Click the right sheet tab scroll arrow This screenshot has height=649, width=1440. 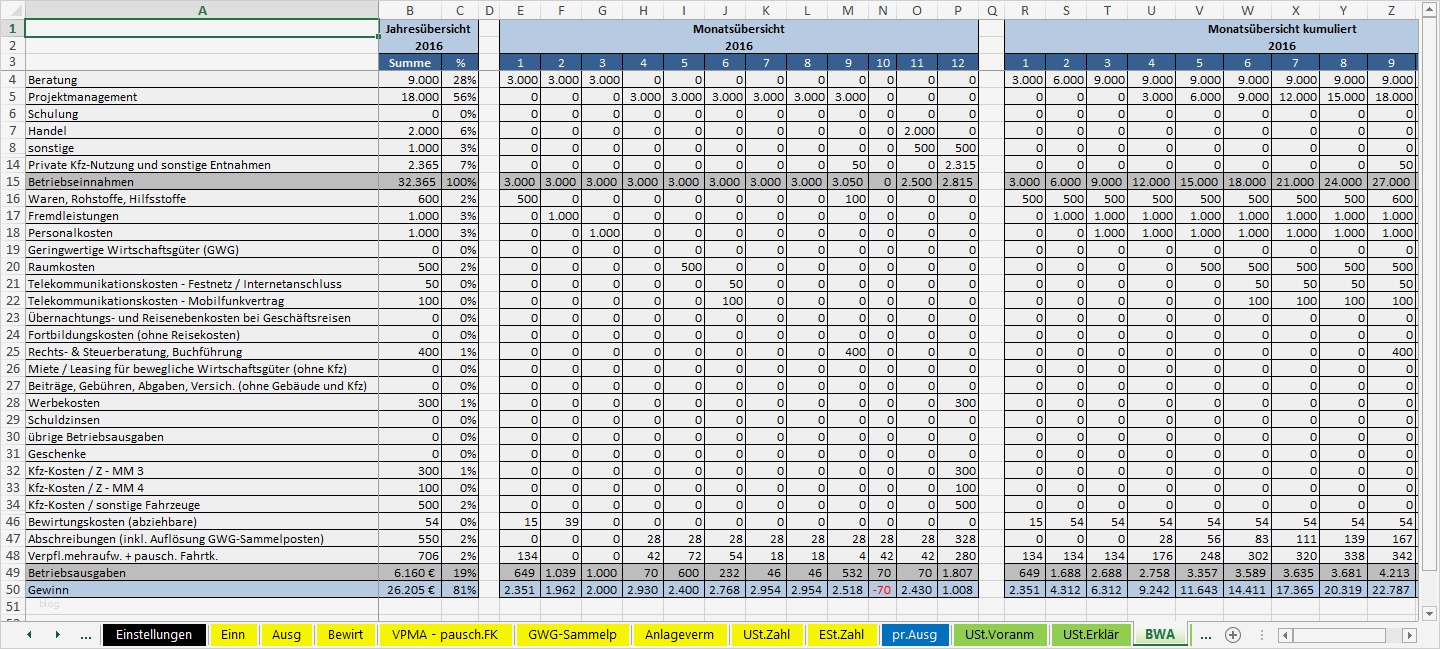pyautogui.click(x=55, y=634)
